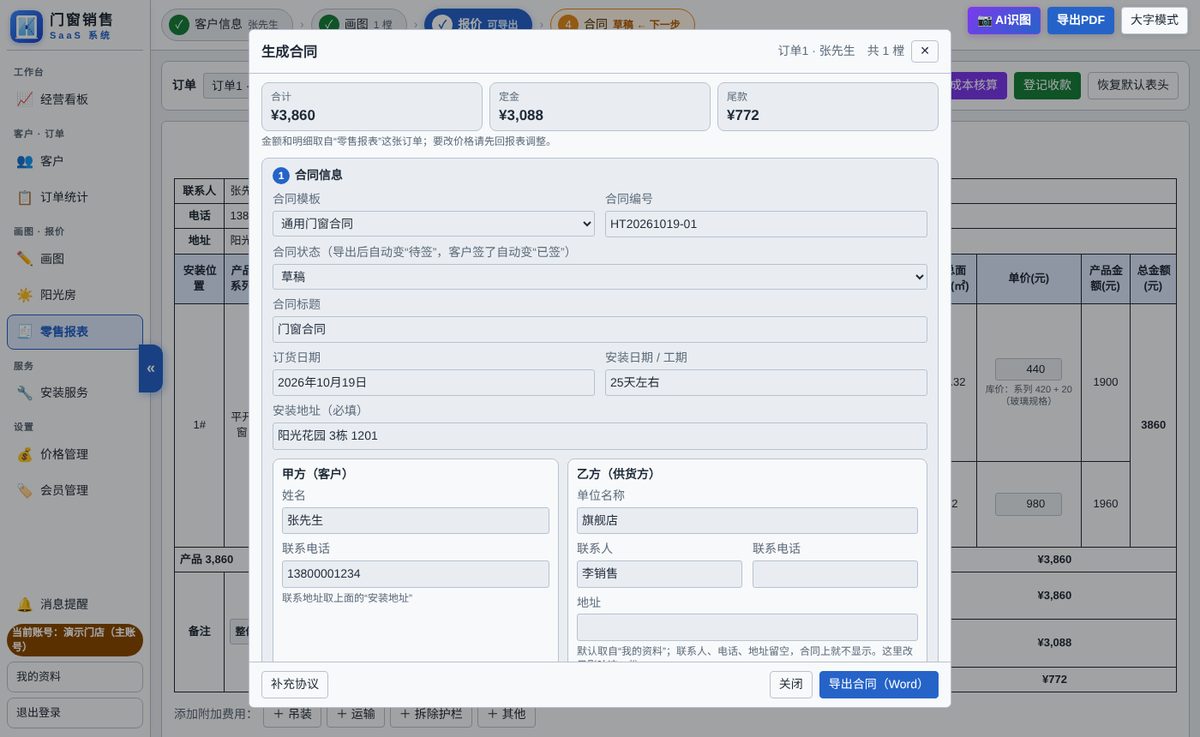Open the 合同模板 dropdown 通用门窗合同

coord(434,224)
